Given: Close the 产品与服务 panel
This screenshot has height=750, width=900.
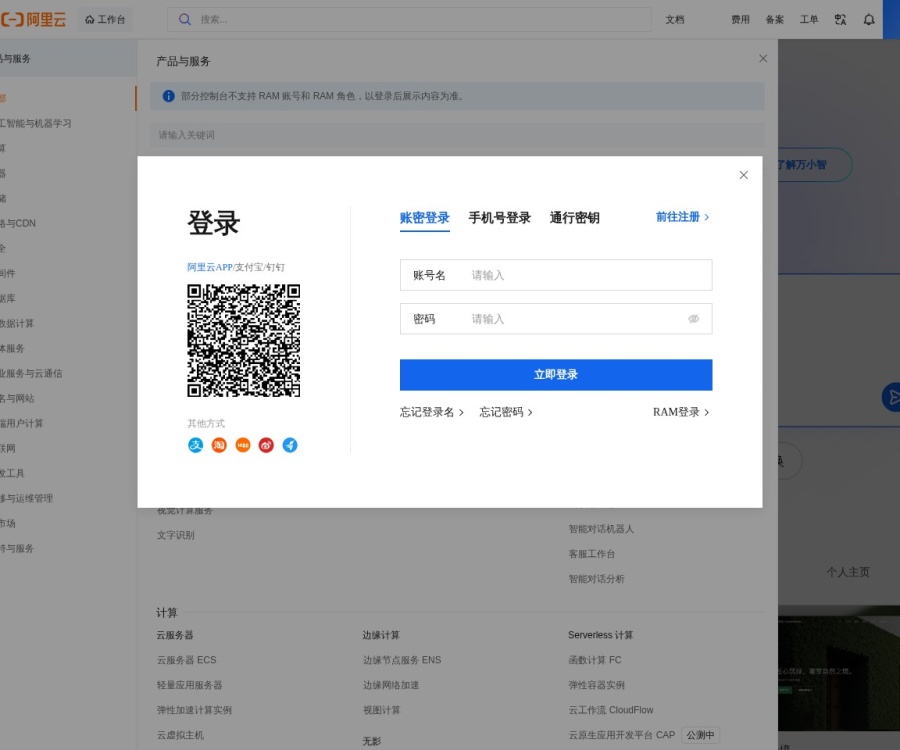Looking at the screenshot, I should coord(763,59).
